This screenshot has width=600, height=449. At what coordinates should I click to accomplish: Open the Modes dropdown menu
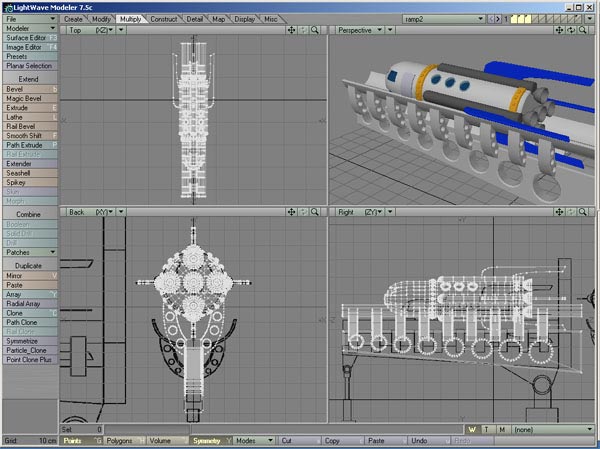[254, 441]
